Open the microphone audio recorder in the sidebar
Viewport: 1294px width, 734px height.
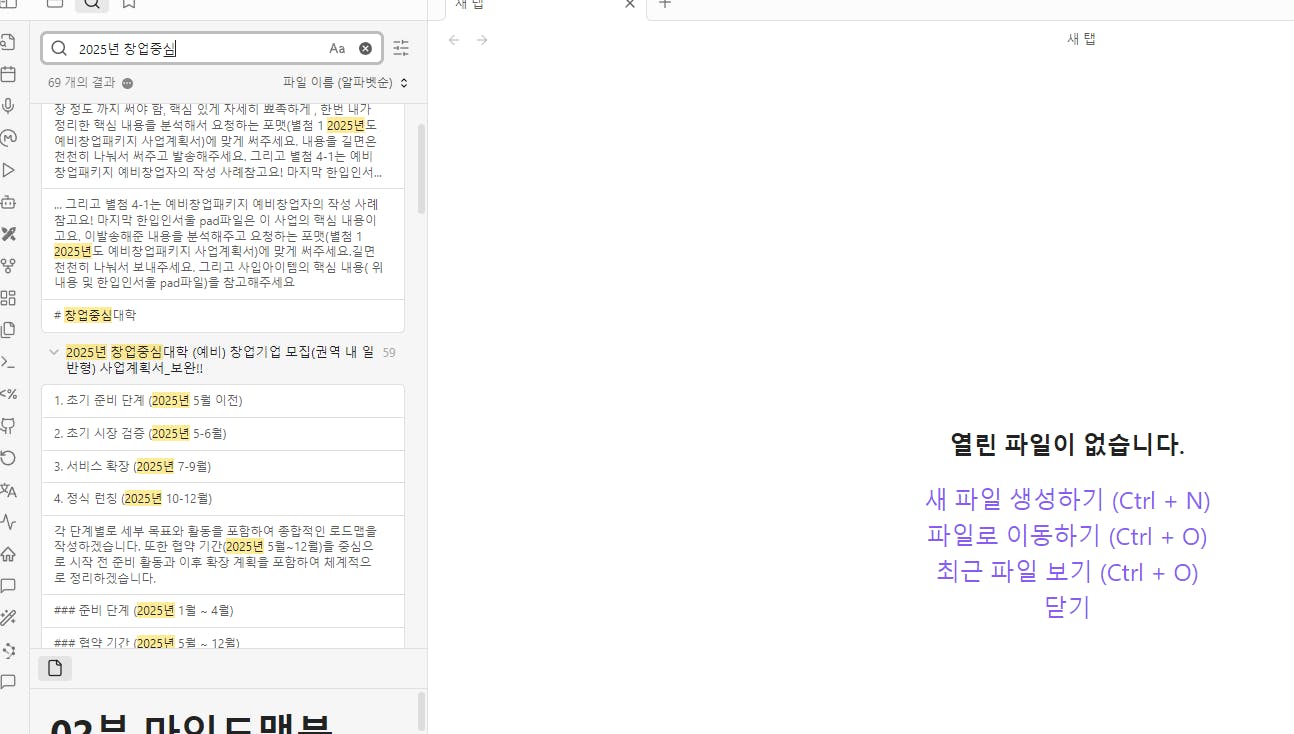pos(10,106)
